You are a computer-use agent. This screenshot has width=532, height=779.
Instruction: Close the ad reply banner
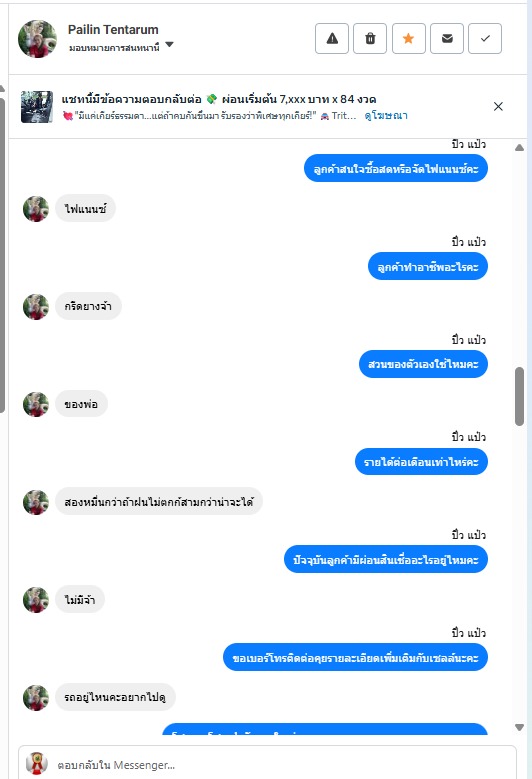pyautogui.click(x=498, y=106)
